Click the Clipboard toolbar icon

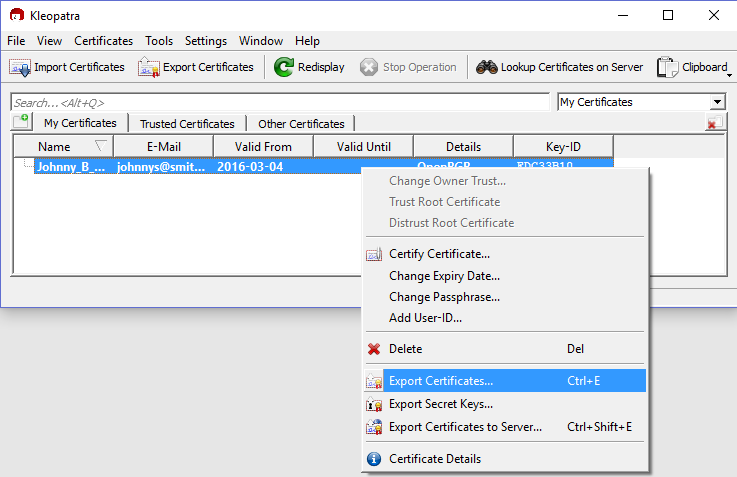click(x=667, y=67)
